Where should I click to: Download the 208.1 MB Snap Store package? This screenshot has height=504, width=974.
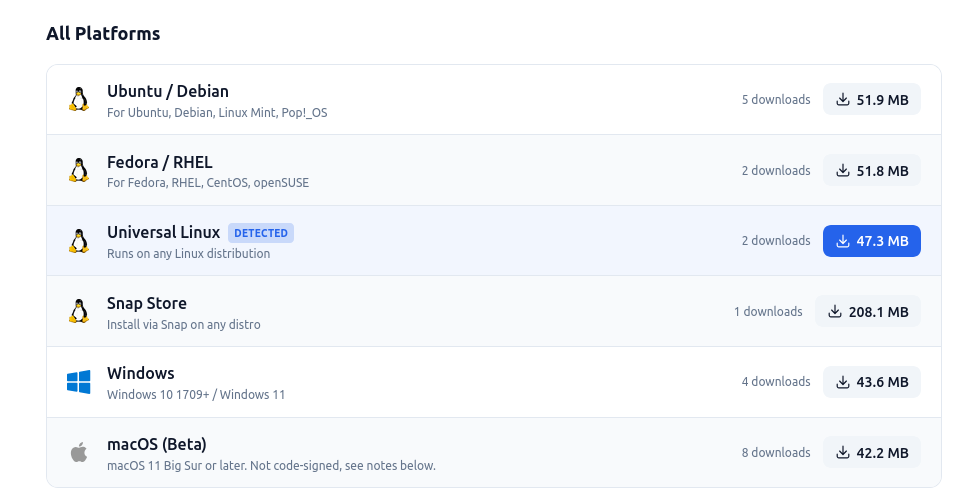867,311
